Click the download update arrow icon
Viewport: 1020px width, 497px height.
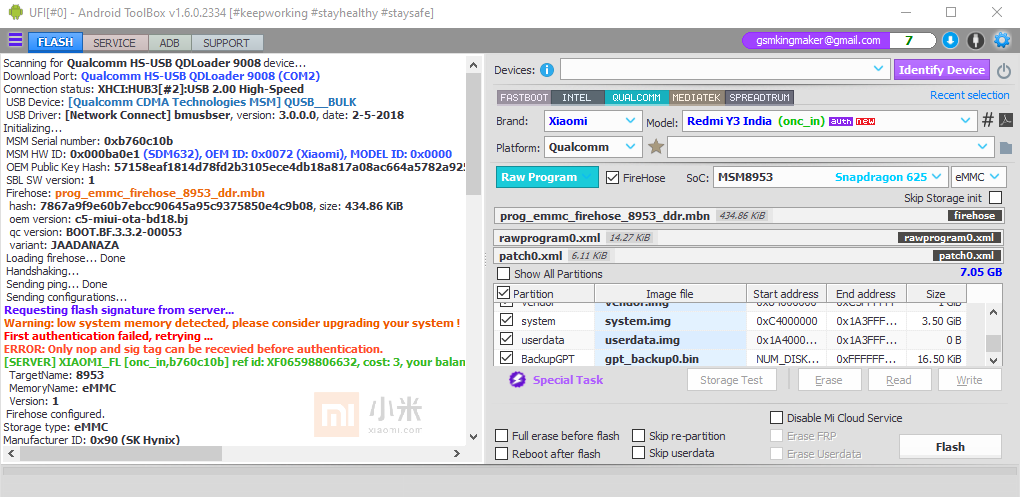click(950, 41)
